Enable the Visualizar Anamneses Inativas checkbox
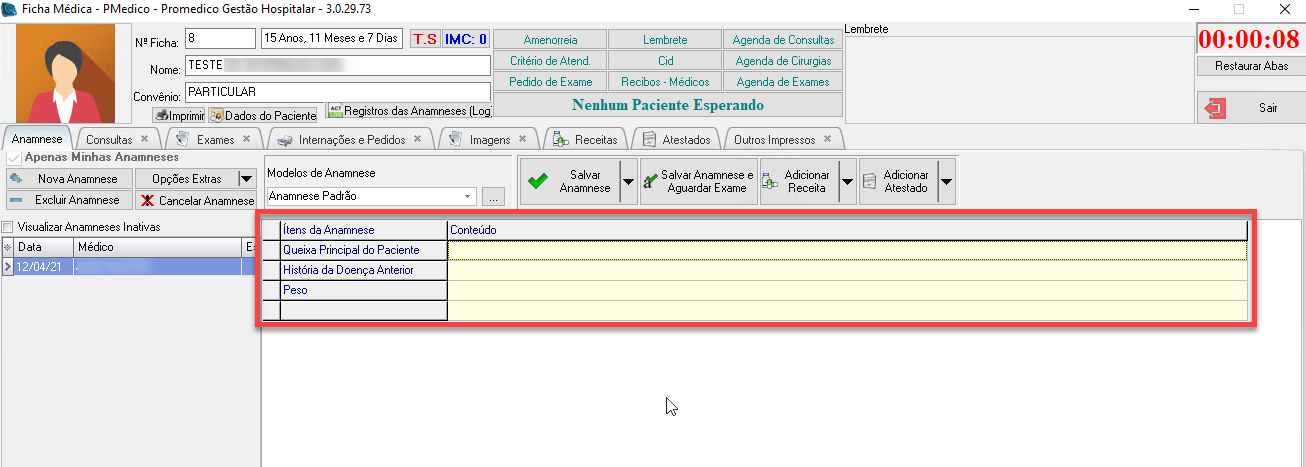This screenshot has width=1306, height=467. click(8, 227)
